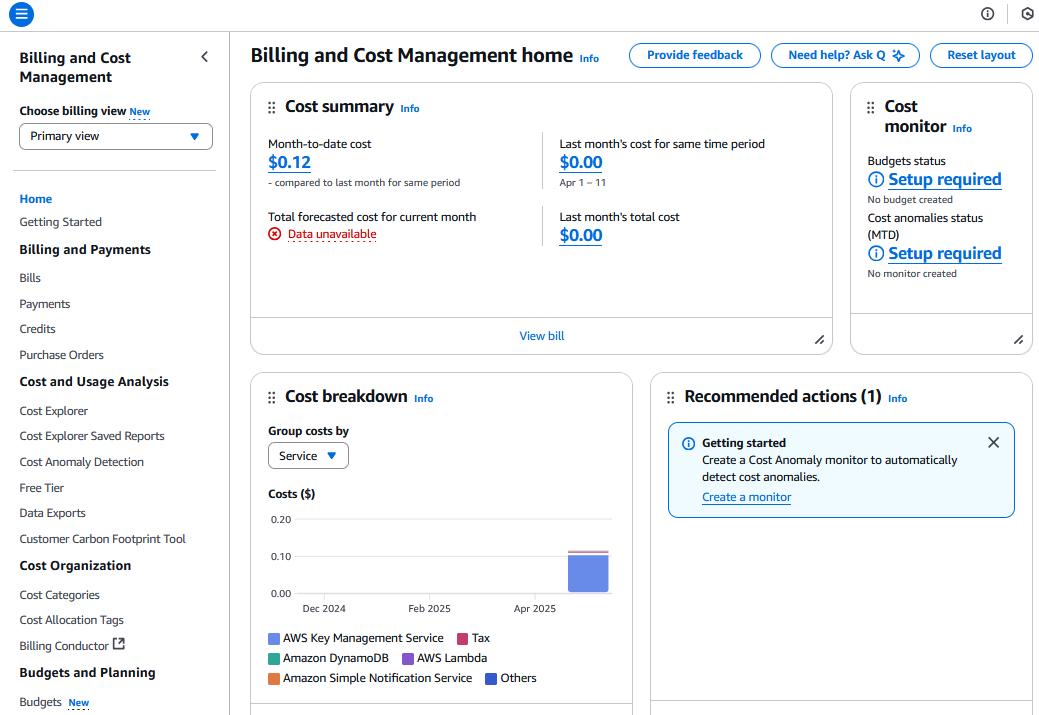Screen dimensions: 1039x715
Task: Open Cost Explorer
Action: point(54,412)
